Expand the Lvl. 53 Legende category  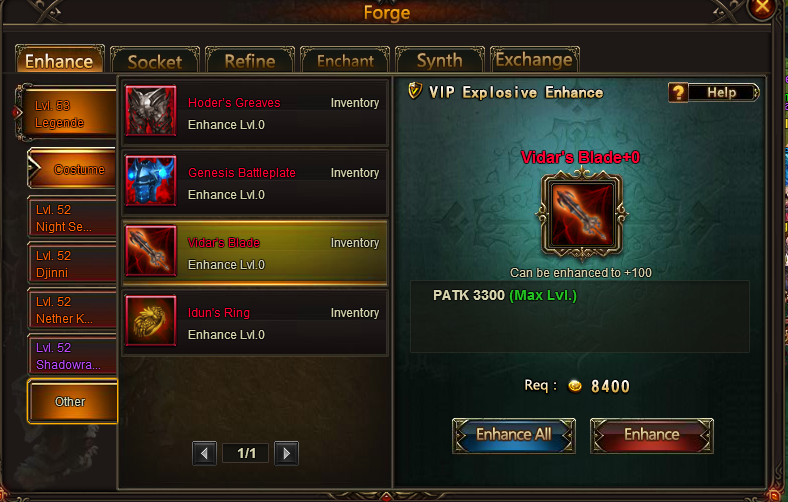(x=67, y=114)
